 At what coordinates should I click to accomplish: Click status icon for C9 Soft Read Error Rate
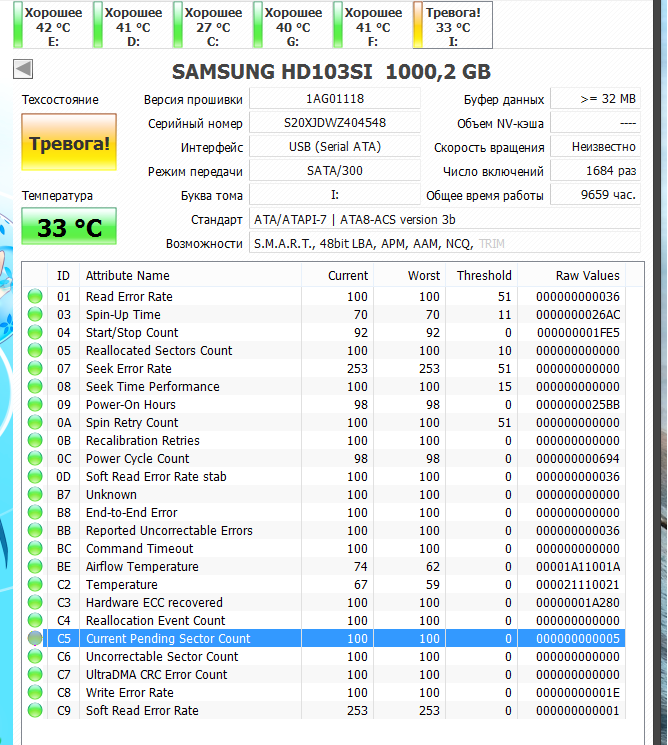35,710
